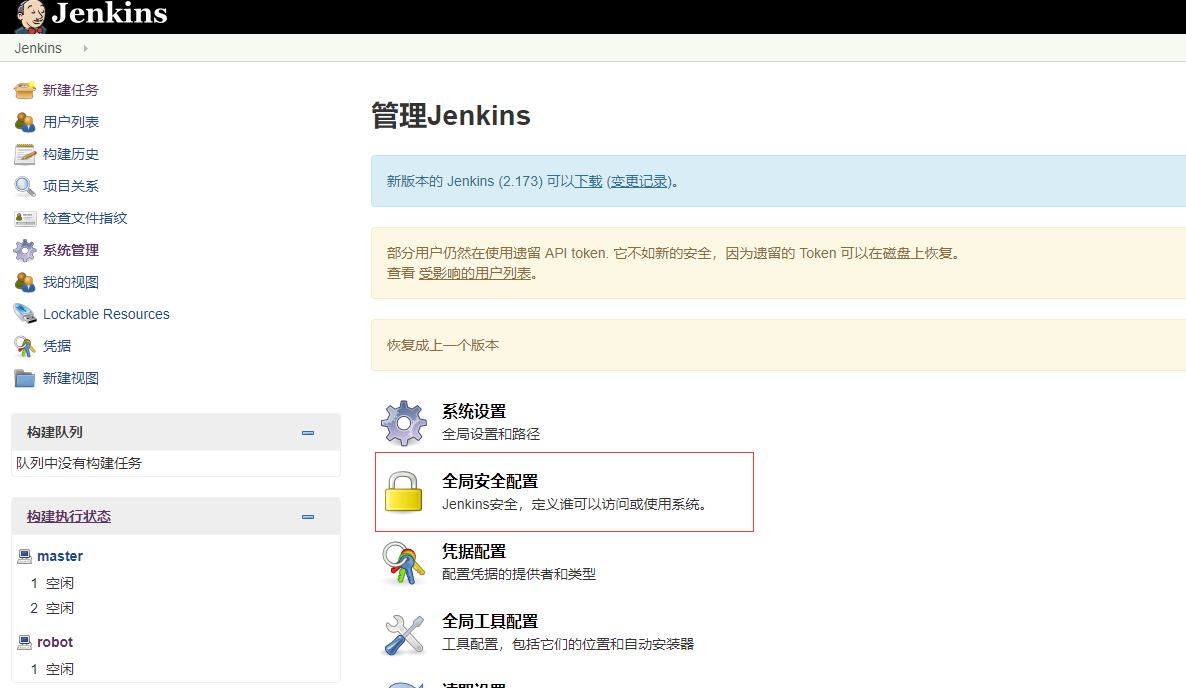Open 我的视图 sidebar link

tap(70, 282)
